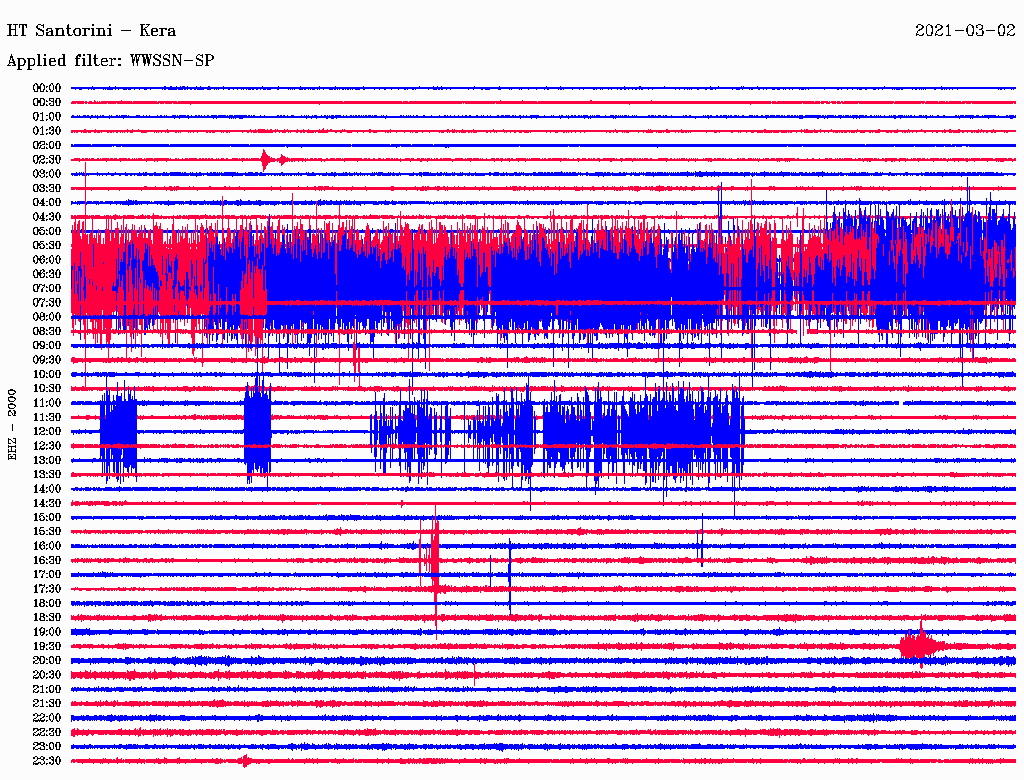Select the 00:30 time label
The height and width of the screenshot is (780, 1024).
point(47,102)
